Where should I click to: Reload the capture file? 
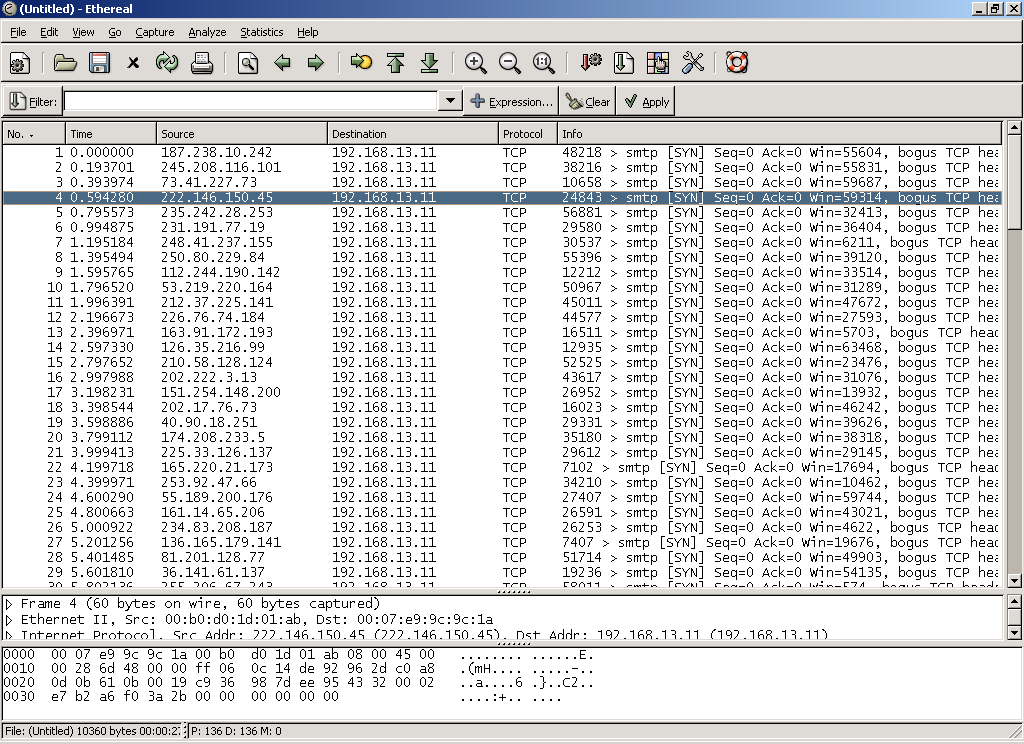coord(166,64)
